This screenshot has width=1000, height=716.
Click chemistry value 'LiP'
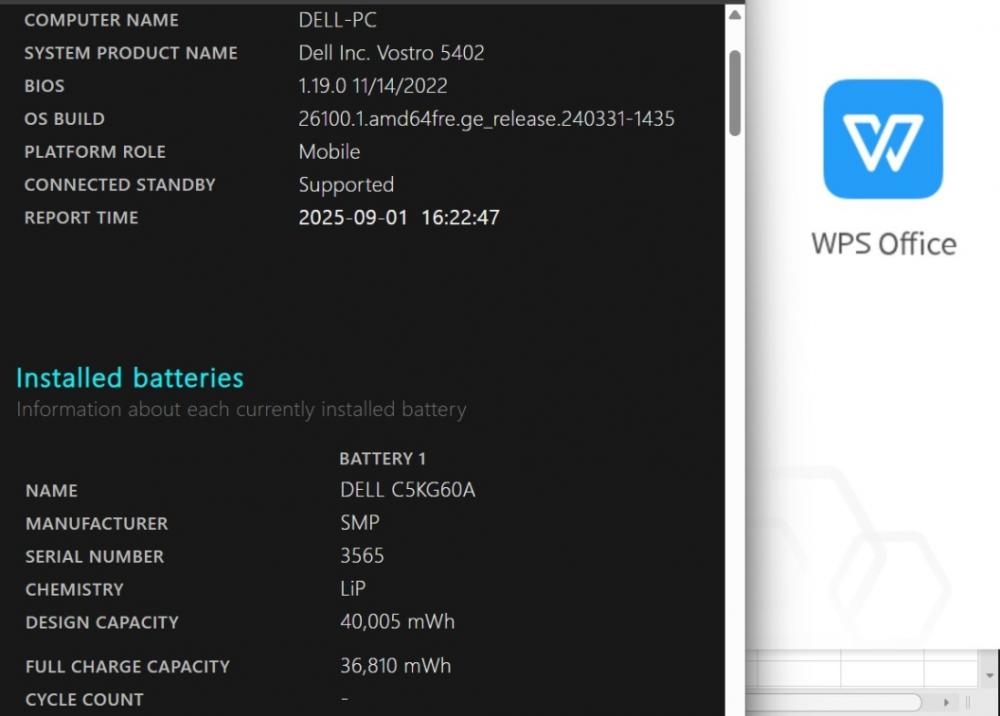tap(353, 588)
